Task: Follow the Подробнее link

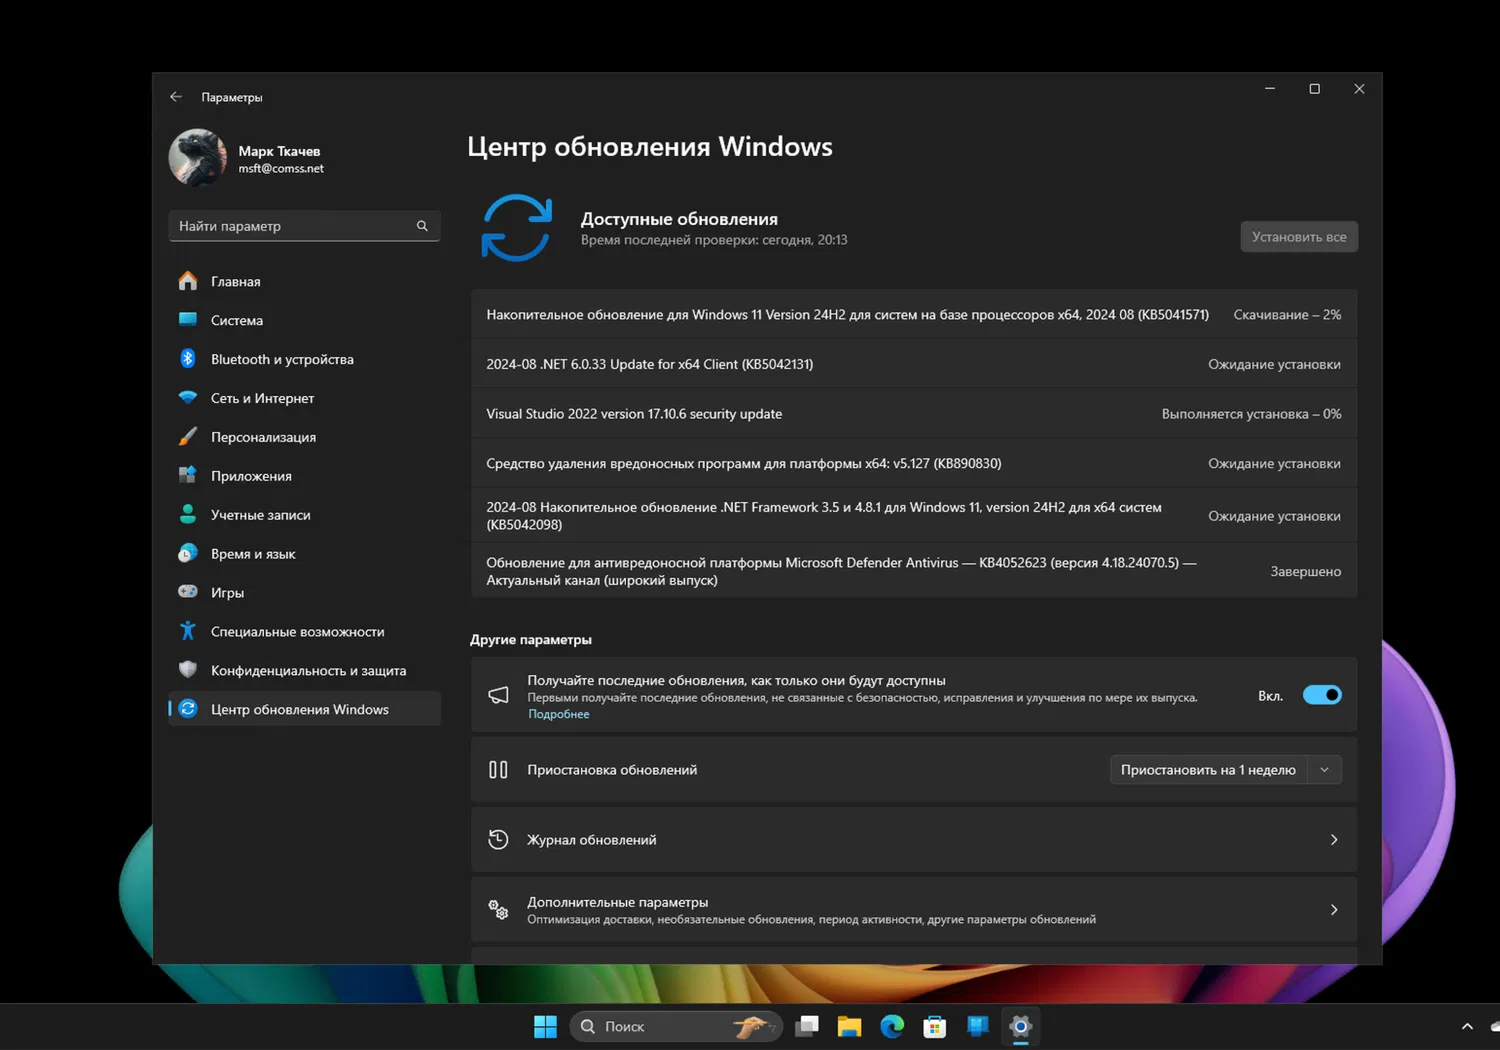Action: pos(558,714)
